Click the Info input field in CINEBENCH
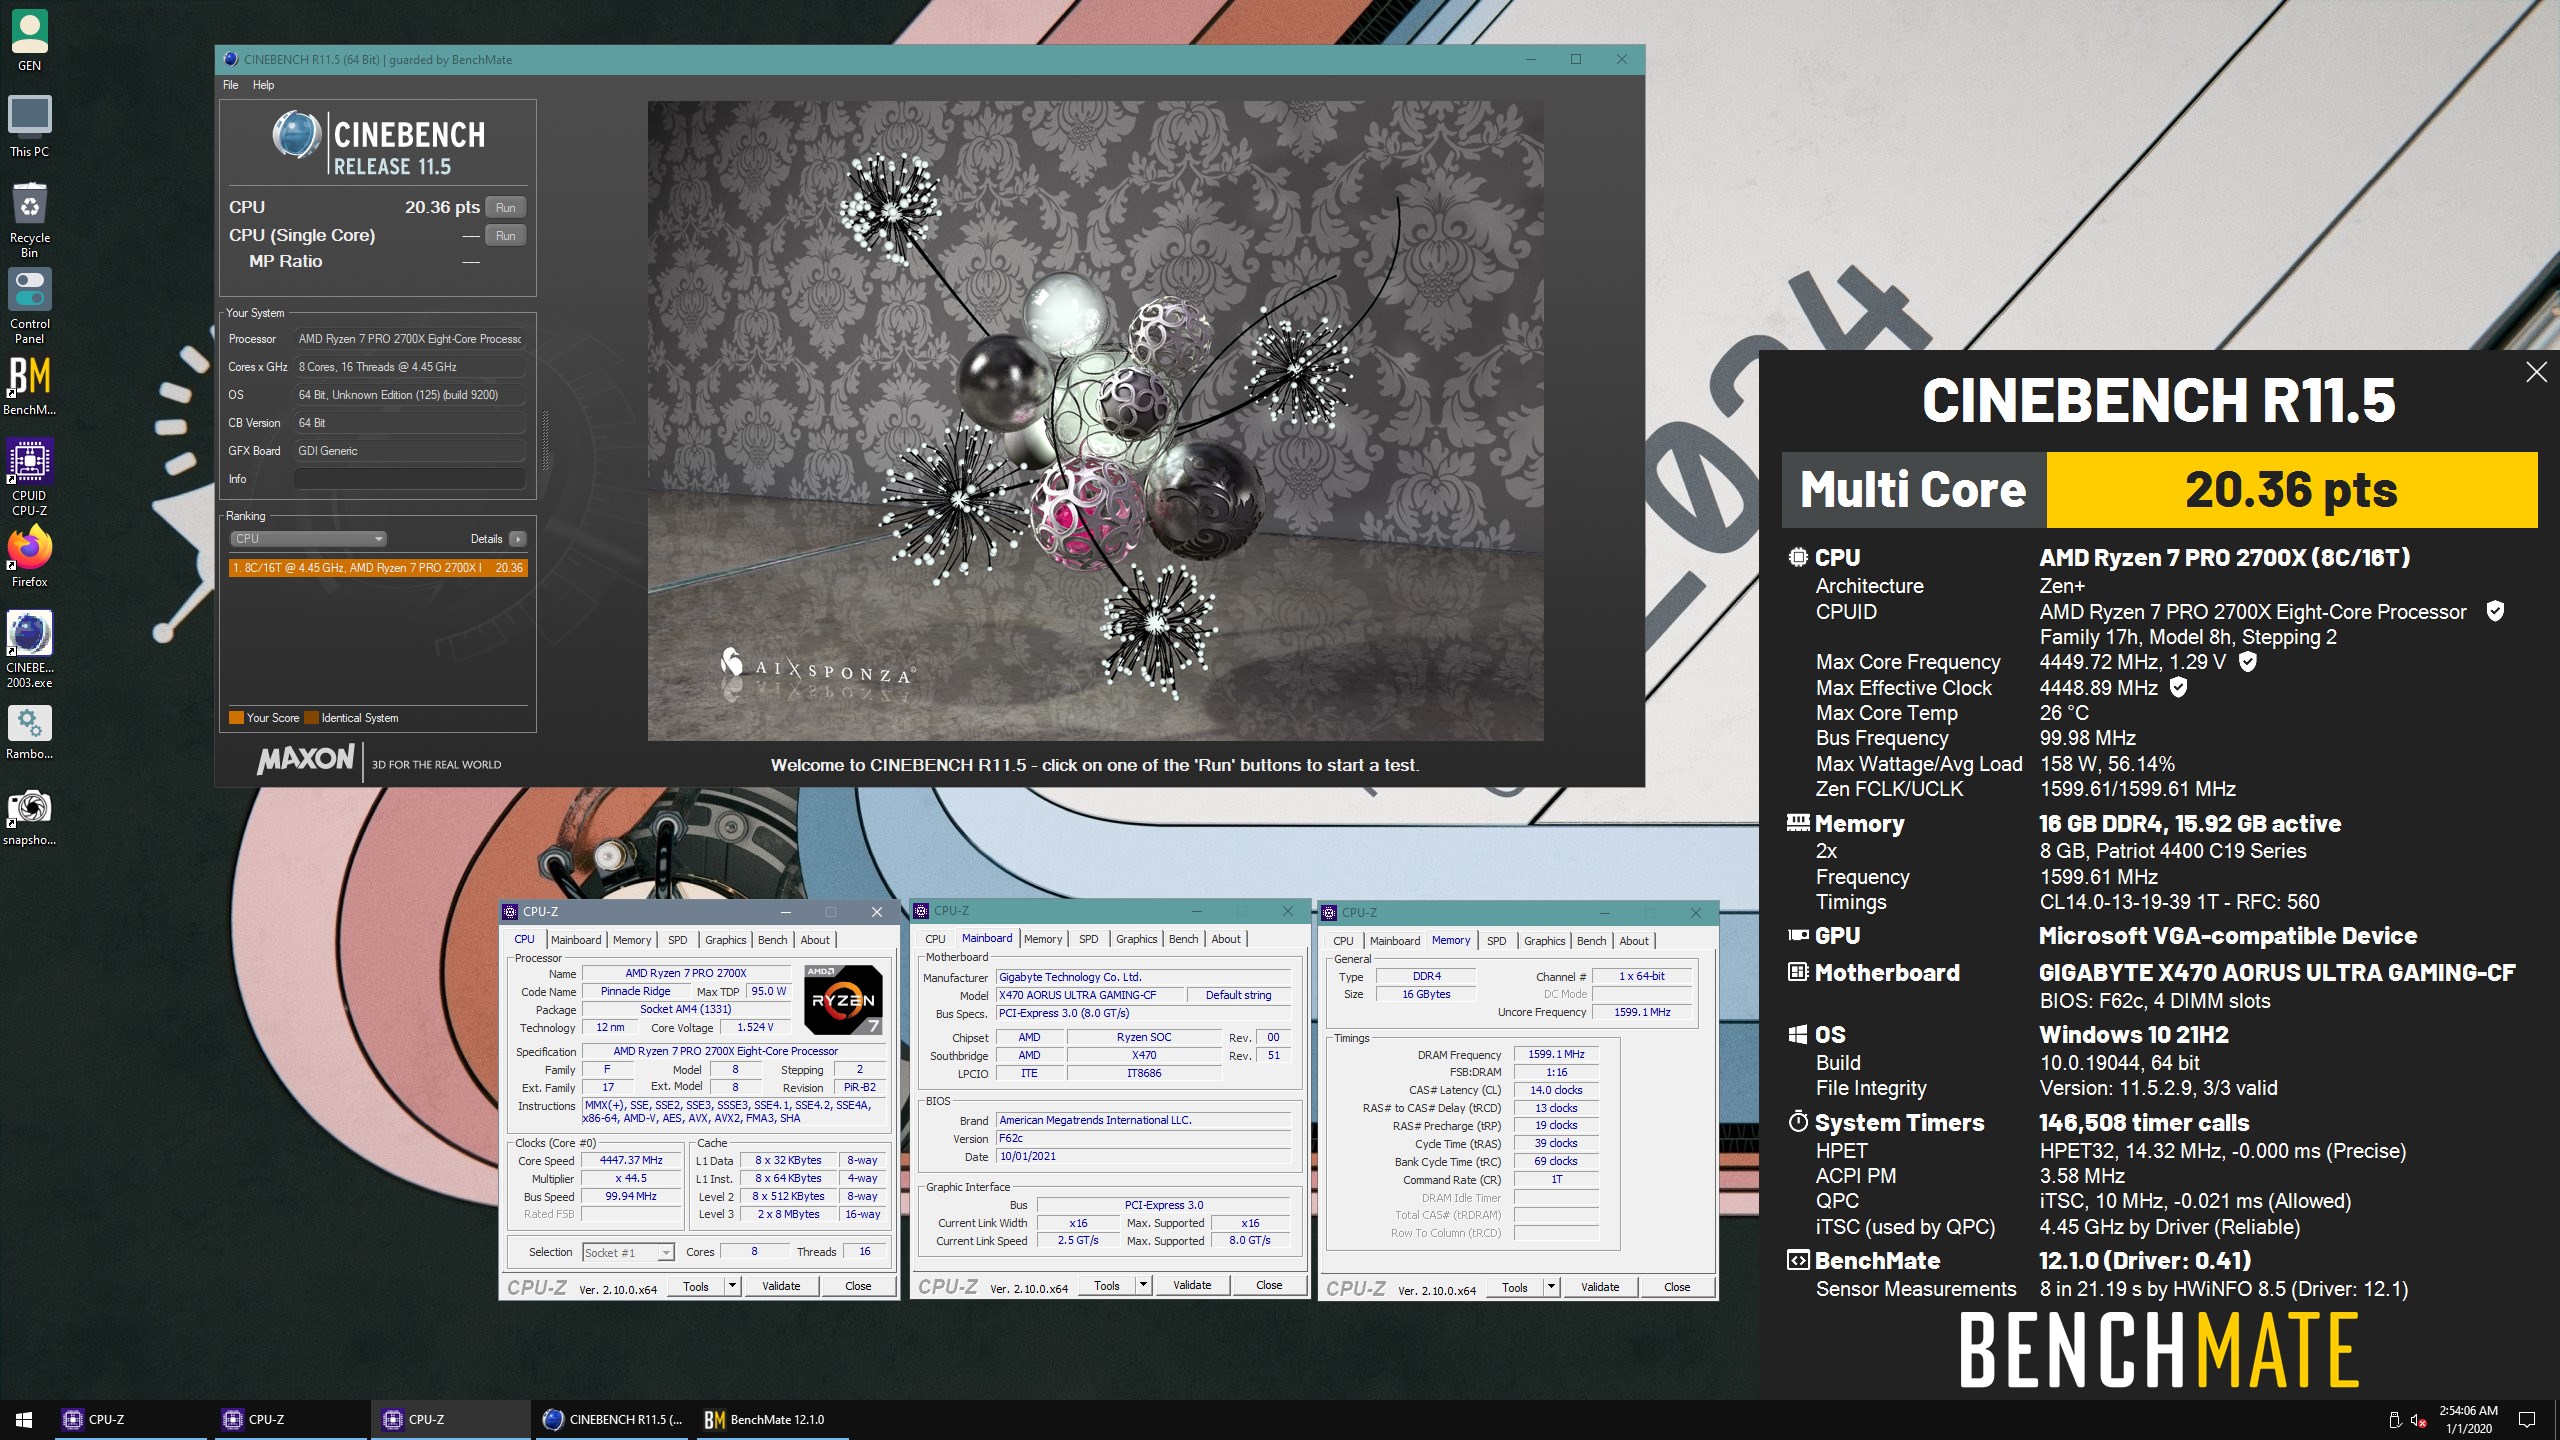Viewport: 2560px width, 1440px height. click(x=410, y=478)
